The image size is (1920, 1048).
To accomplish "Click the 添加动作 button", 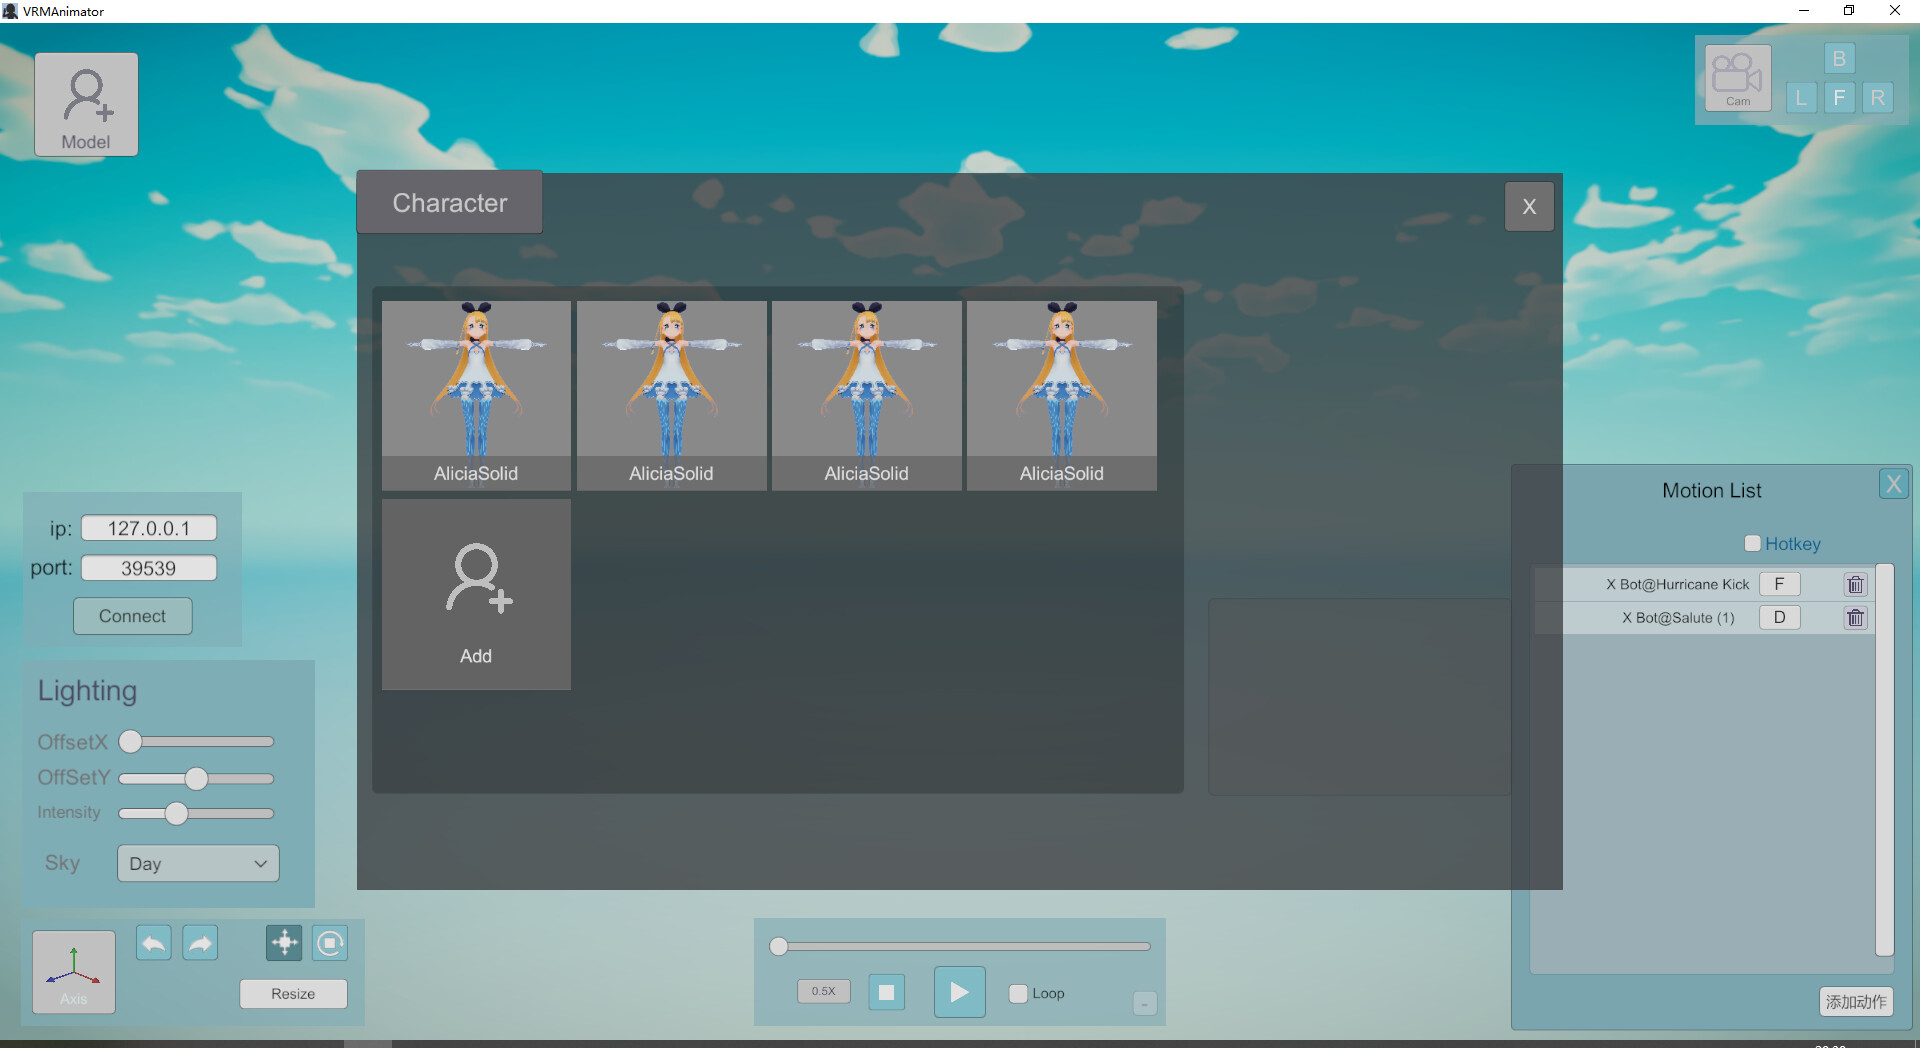I will point(1857,1001).
